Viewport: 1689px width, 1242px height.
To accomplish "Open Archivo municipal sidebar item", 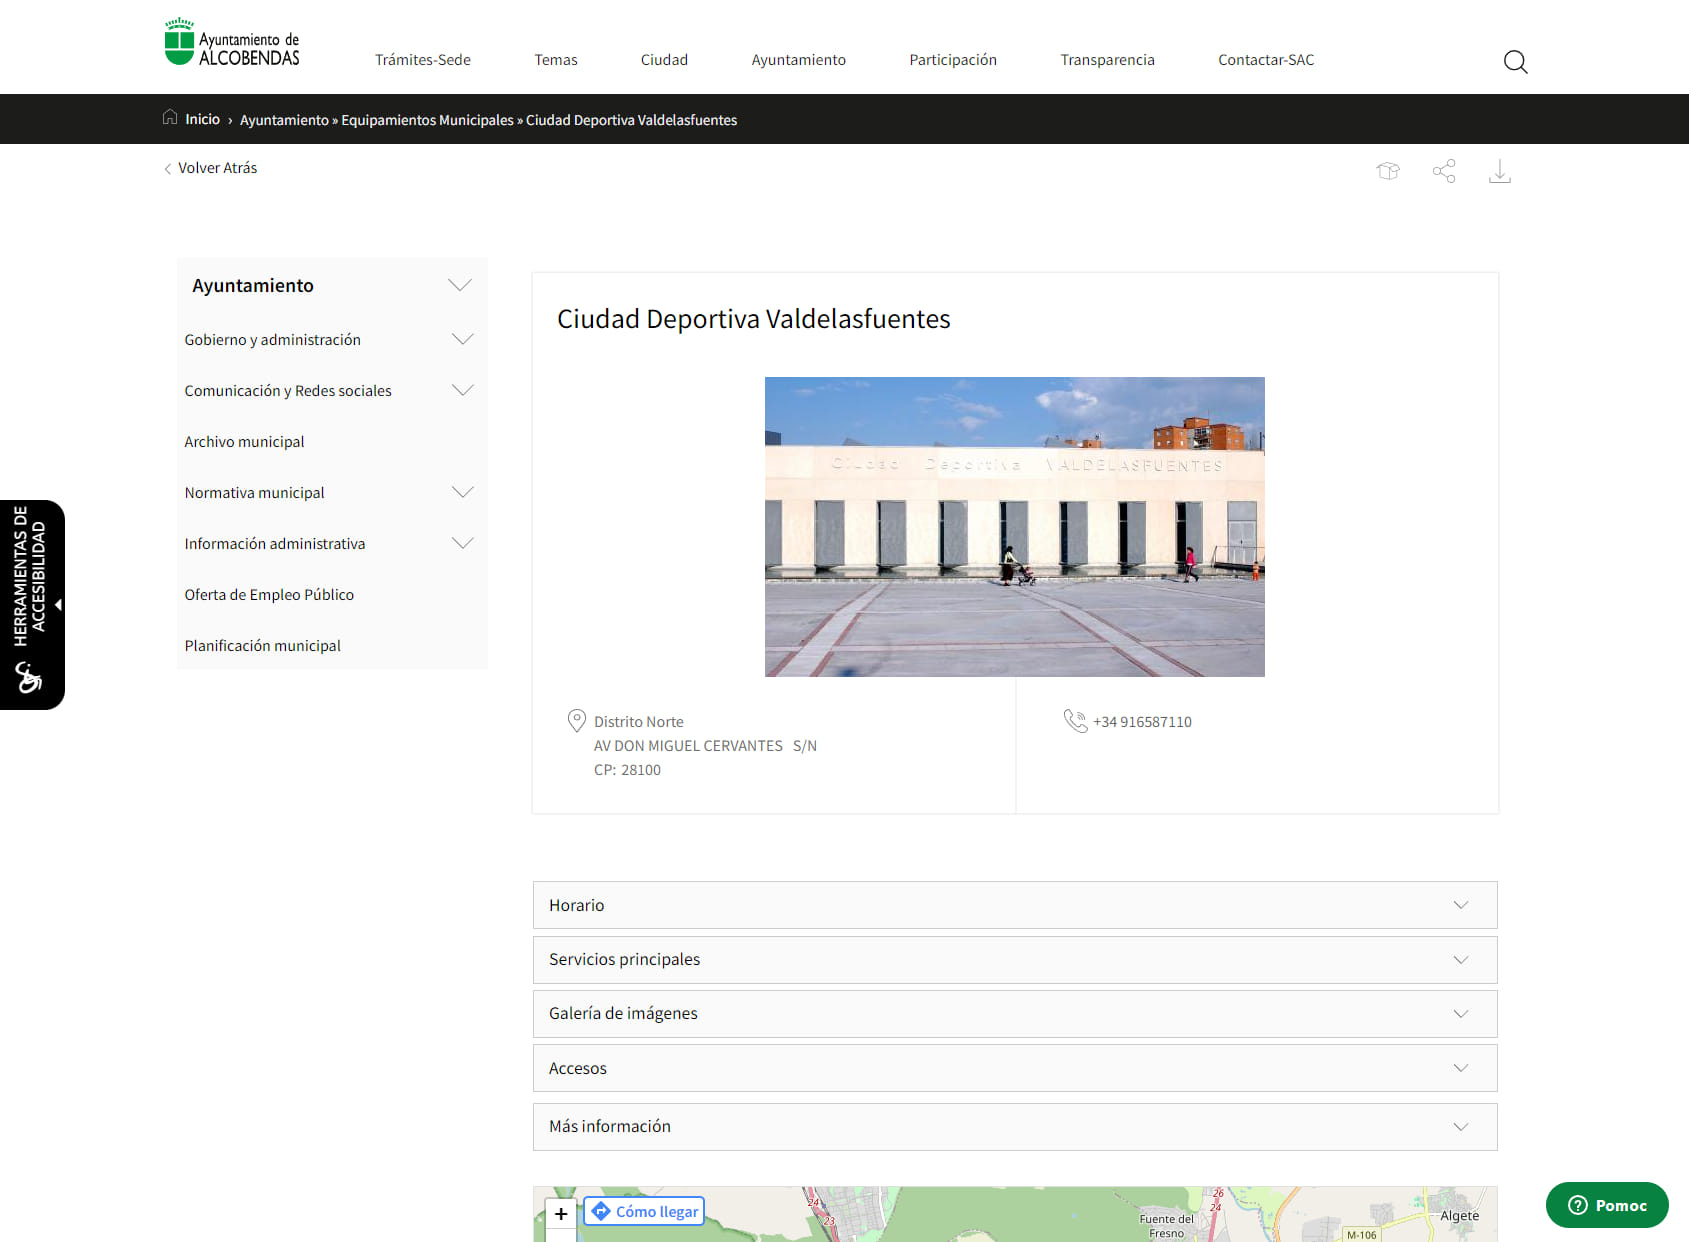I will pos(244,442).
